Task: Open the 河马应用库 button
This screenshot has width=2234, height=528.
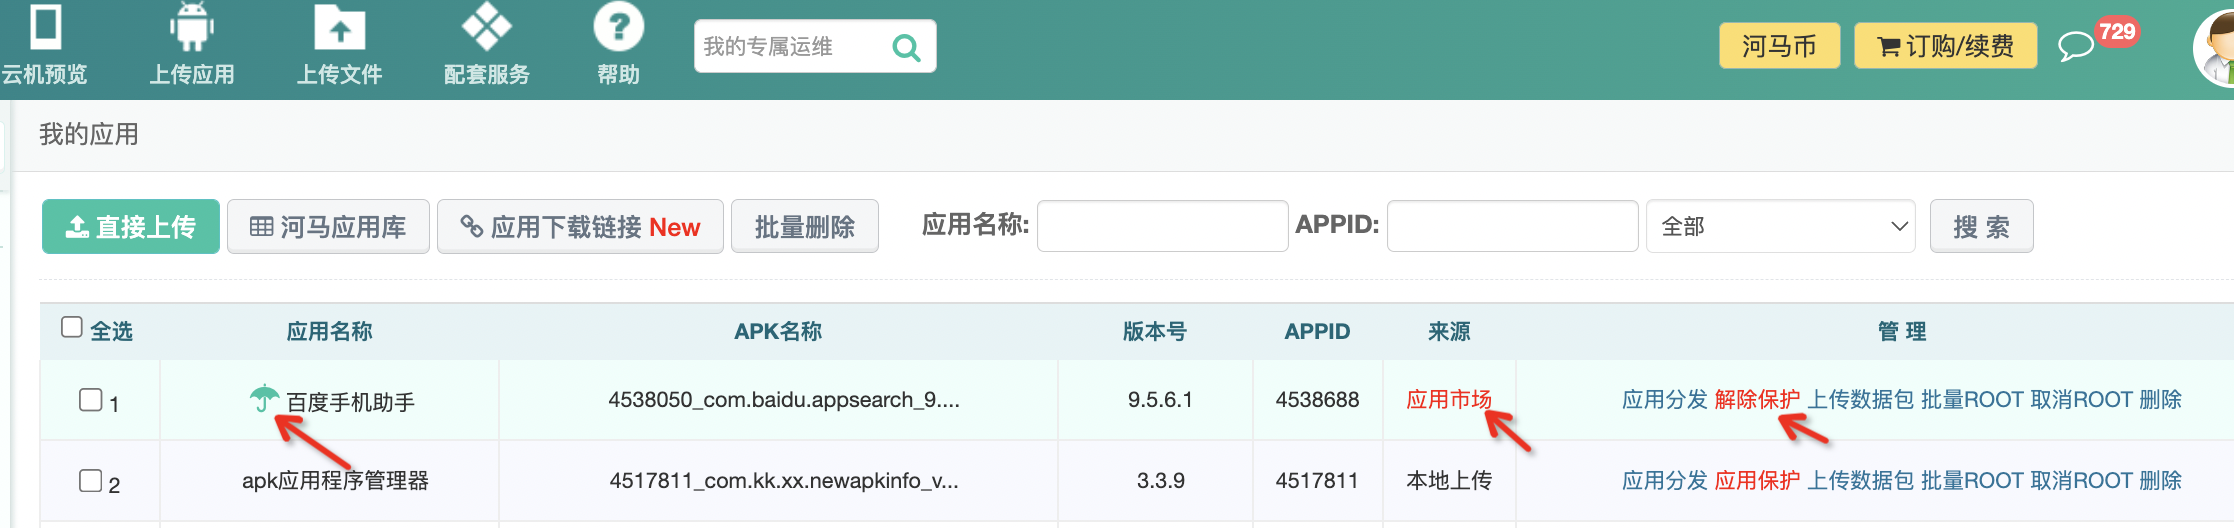Action: (328, 227)
